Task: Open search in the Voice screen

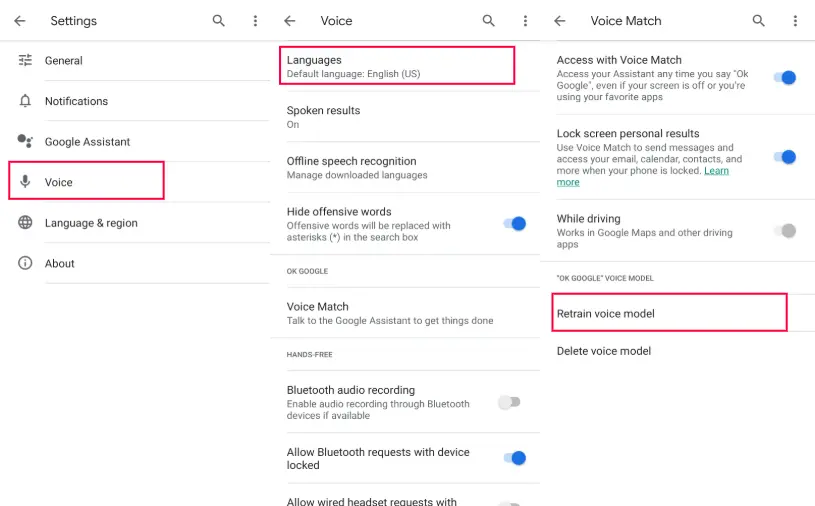Action: click(x=489, y=21)
